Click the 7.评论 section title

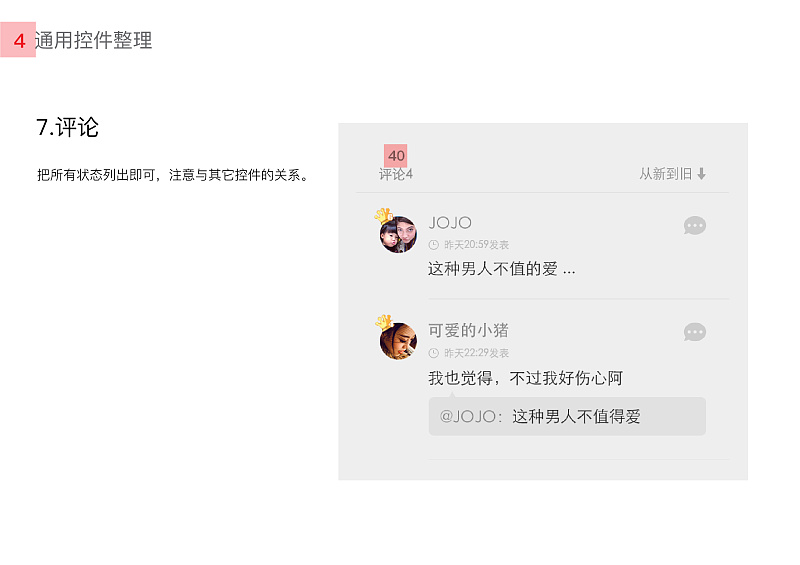click(x=67, y=127)
